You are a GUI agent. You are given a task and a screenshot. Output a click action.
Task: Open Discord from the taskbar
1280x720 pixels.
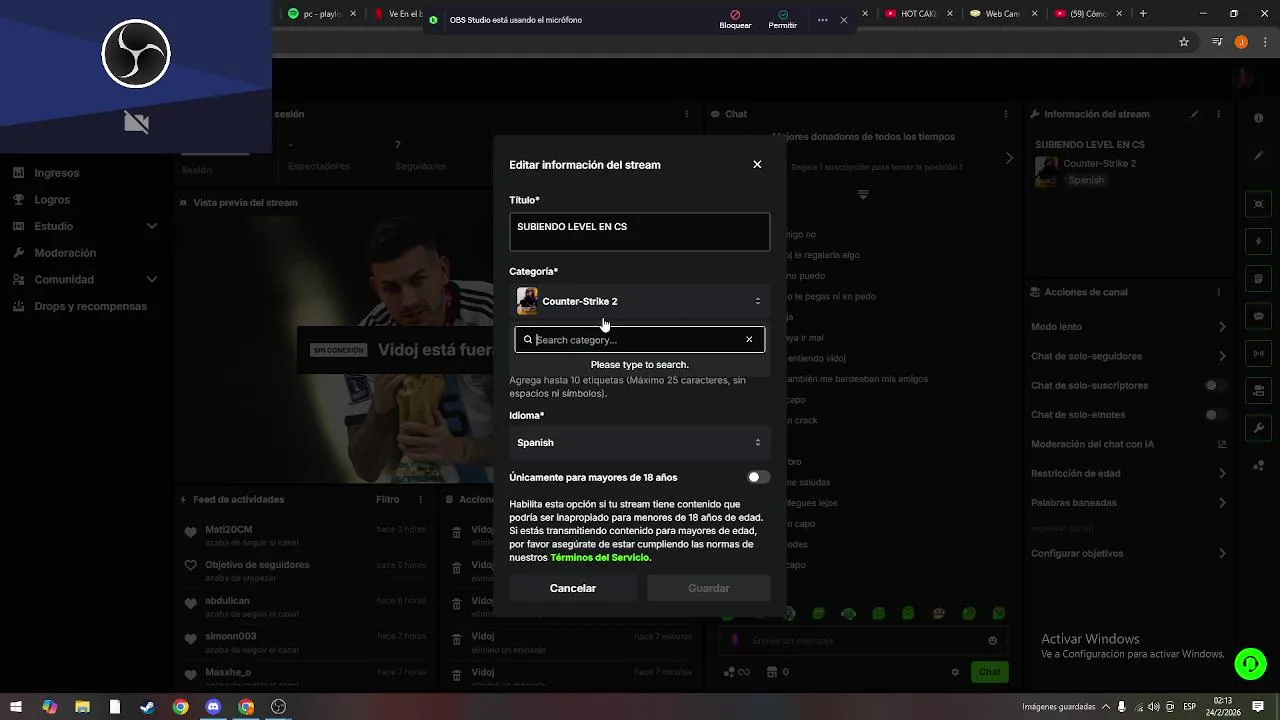213,707
